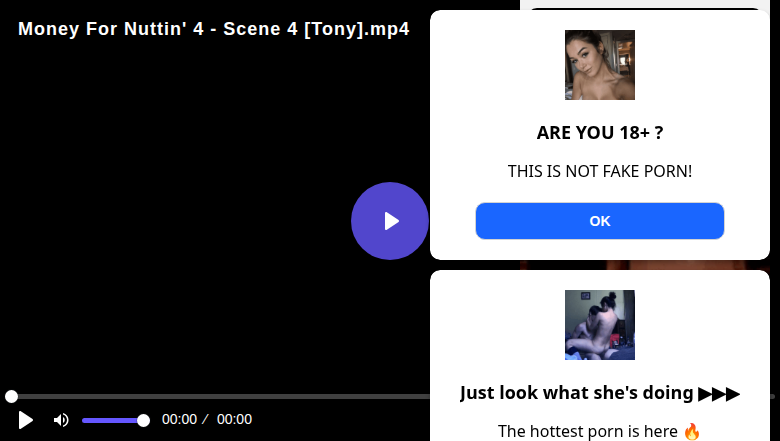Image resolution: width=780 pixels, height=441 pixels.
Task: Click the thumbnail in the lower popup
Action: tap(600, 325)
